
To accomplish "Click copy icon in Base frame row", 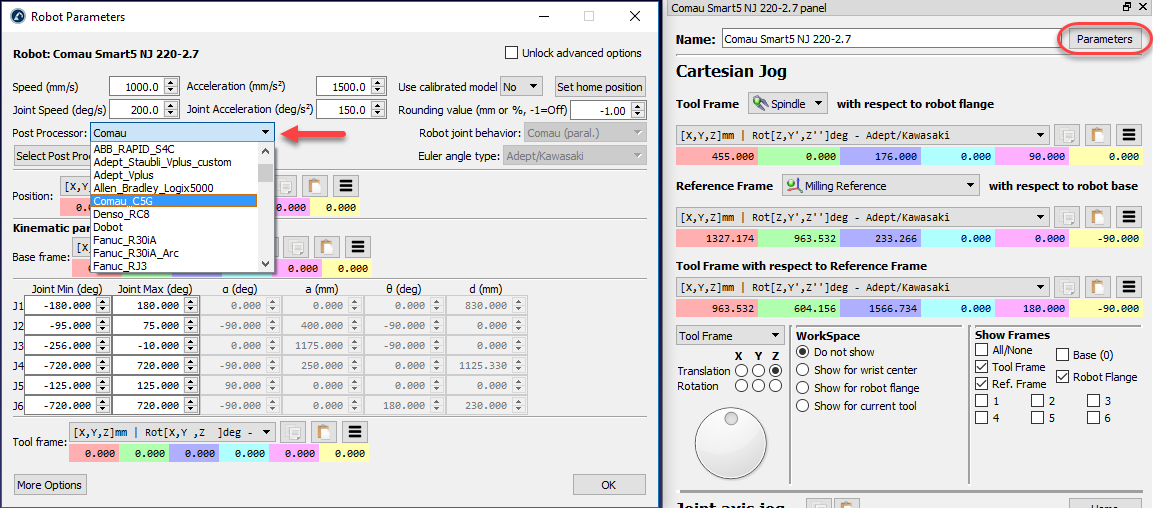I will pyautogui.click(x=294, y=247).
